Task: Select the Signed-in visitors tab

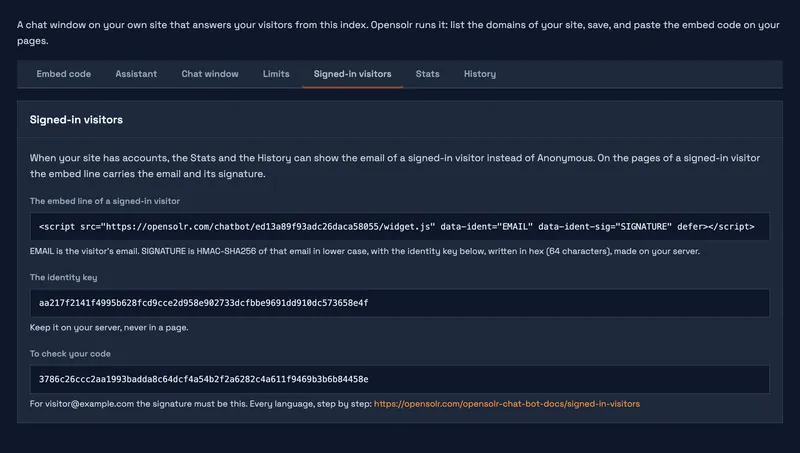Action: [353, 74]
